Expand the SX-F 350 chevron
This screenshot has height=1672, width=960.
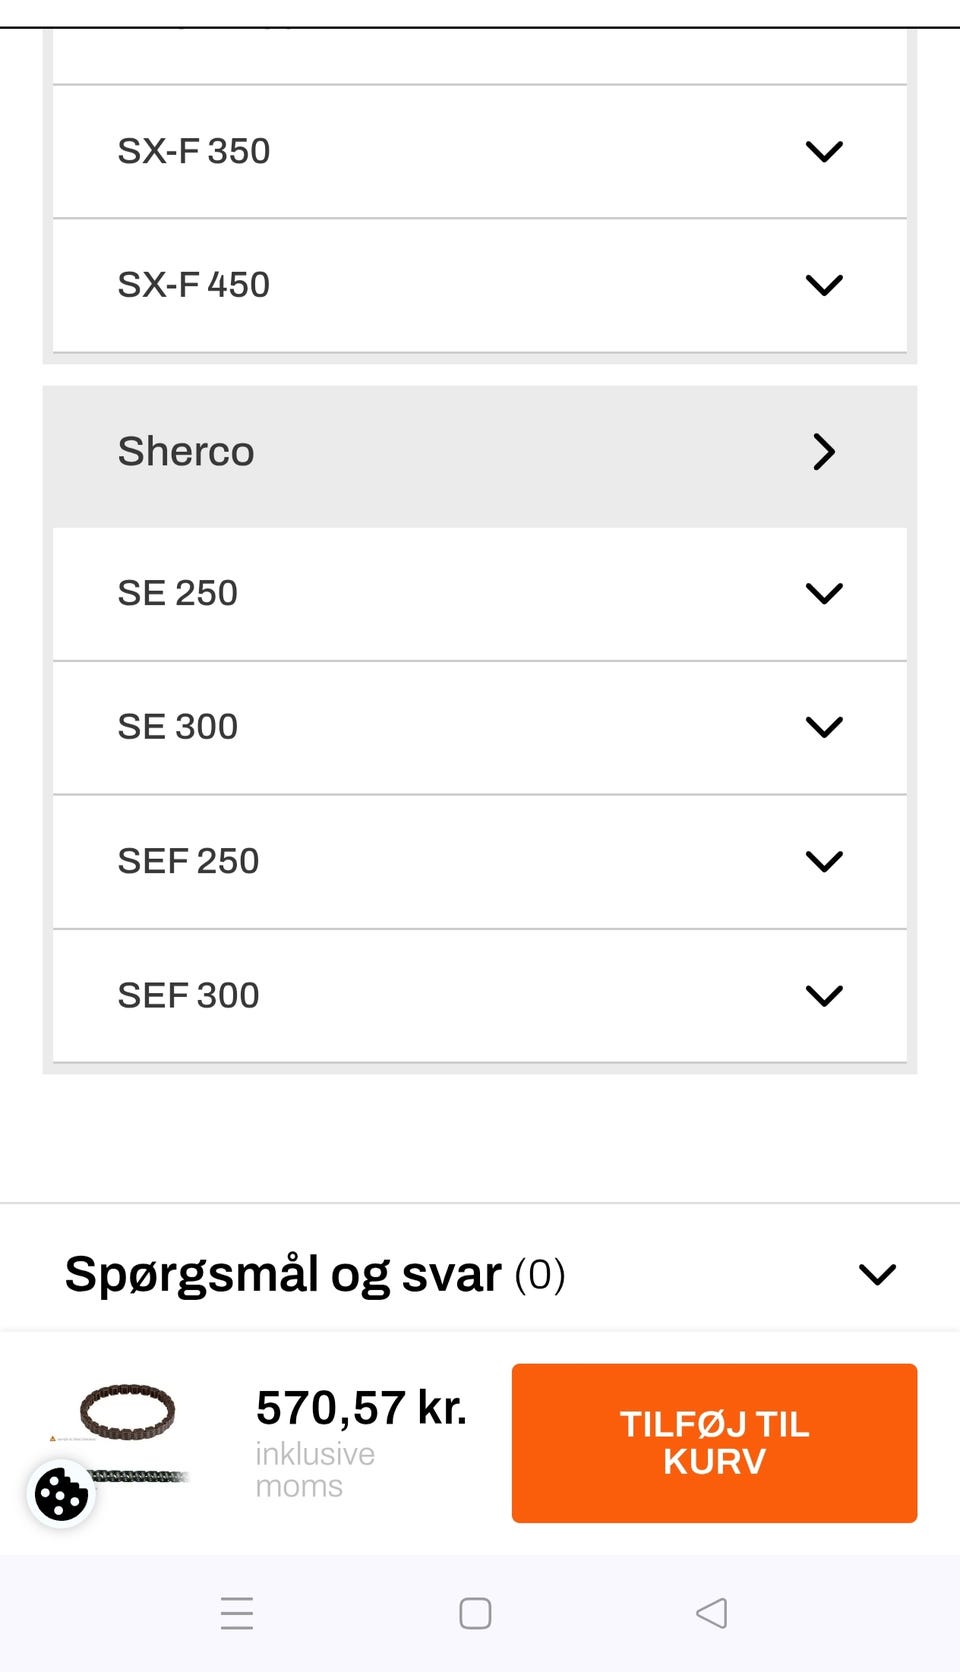point(824,152)
